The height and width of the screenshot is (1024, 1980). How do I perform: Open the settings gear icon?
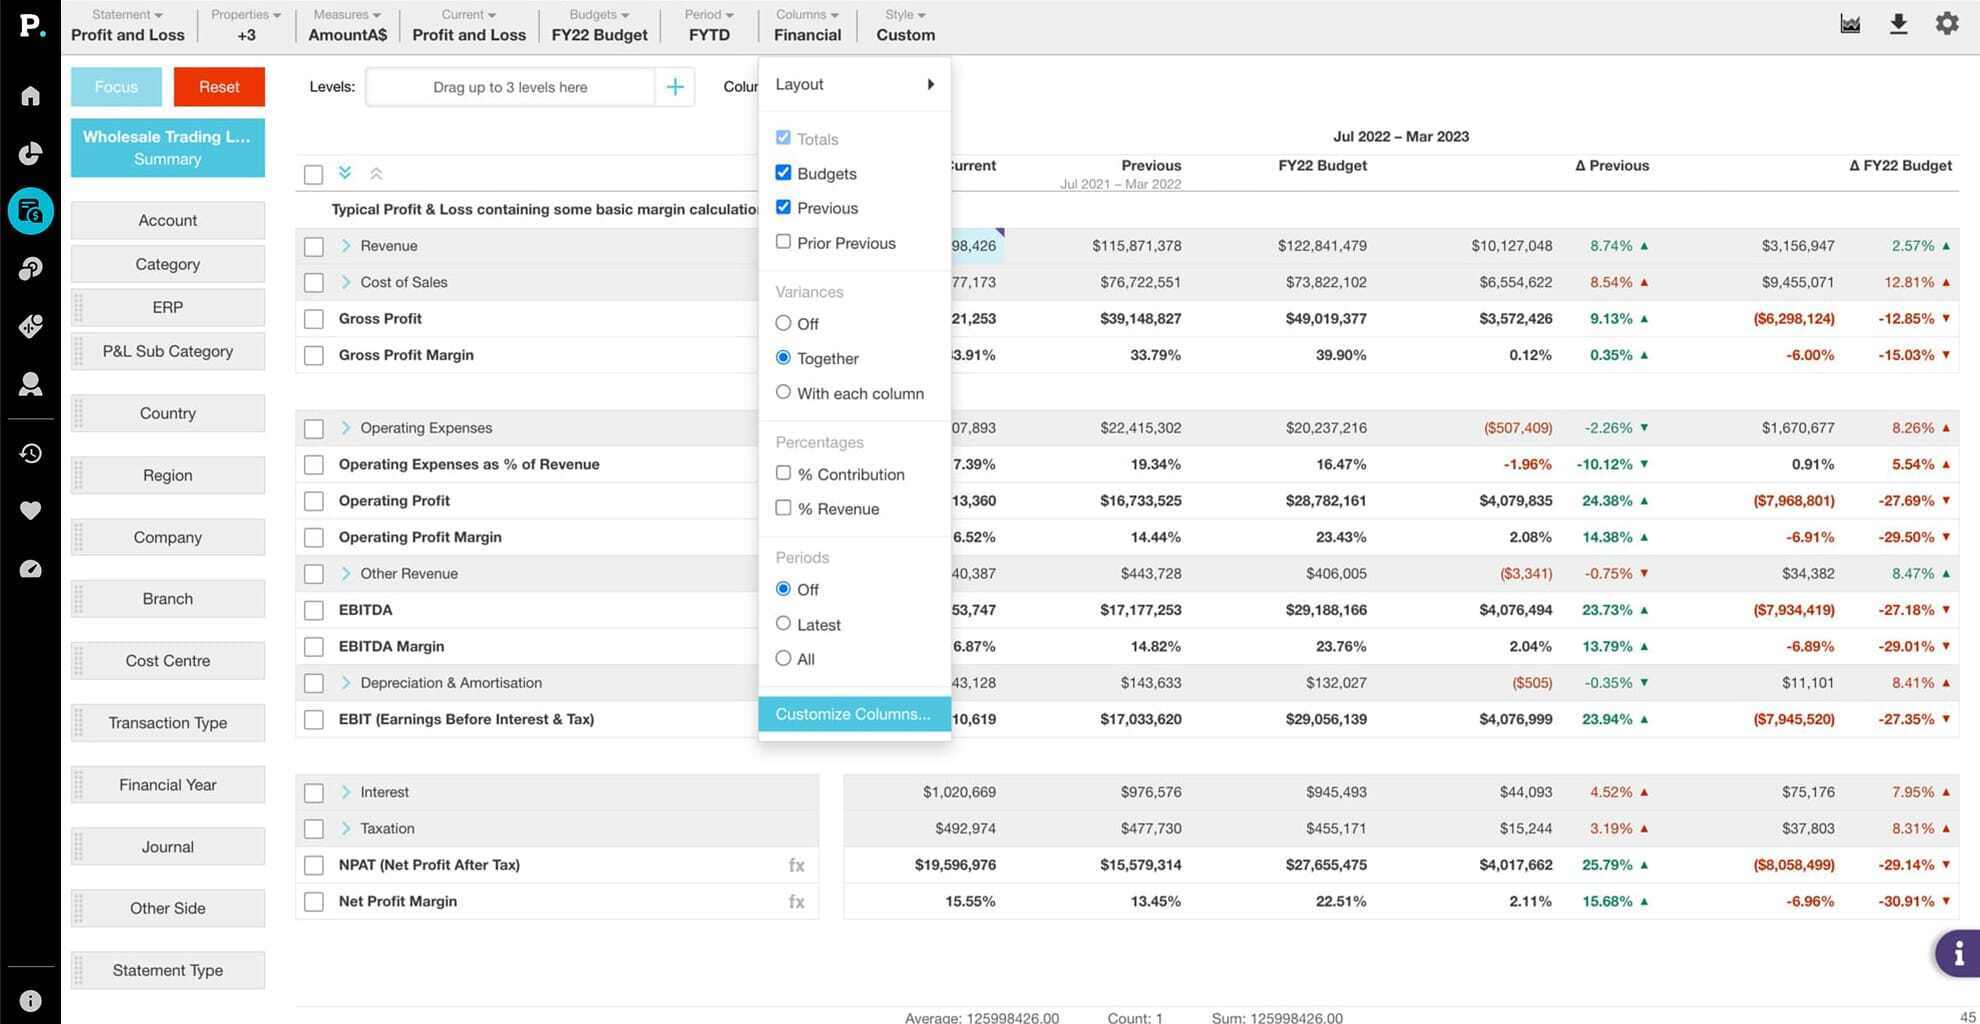(x=1946, y=24)
